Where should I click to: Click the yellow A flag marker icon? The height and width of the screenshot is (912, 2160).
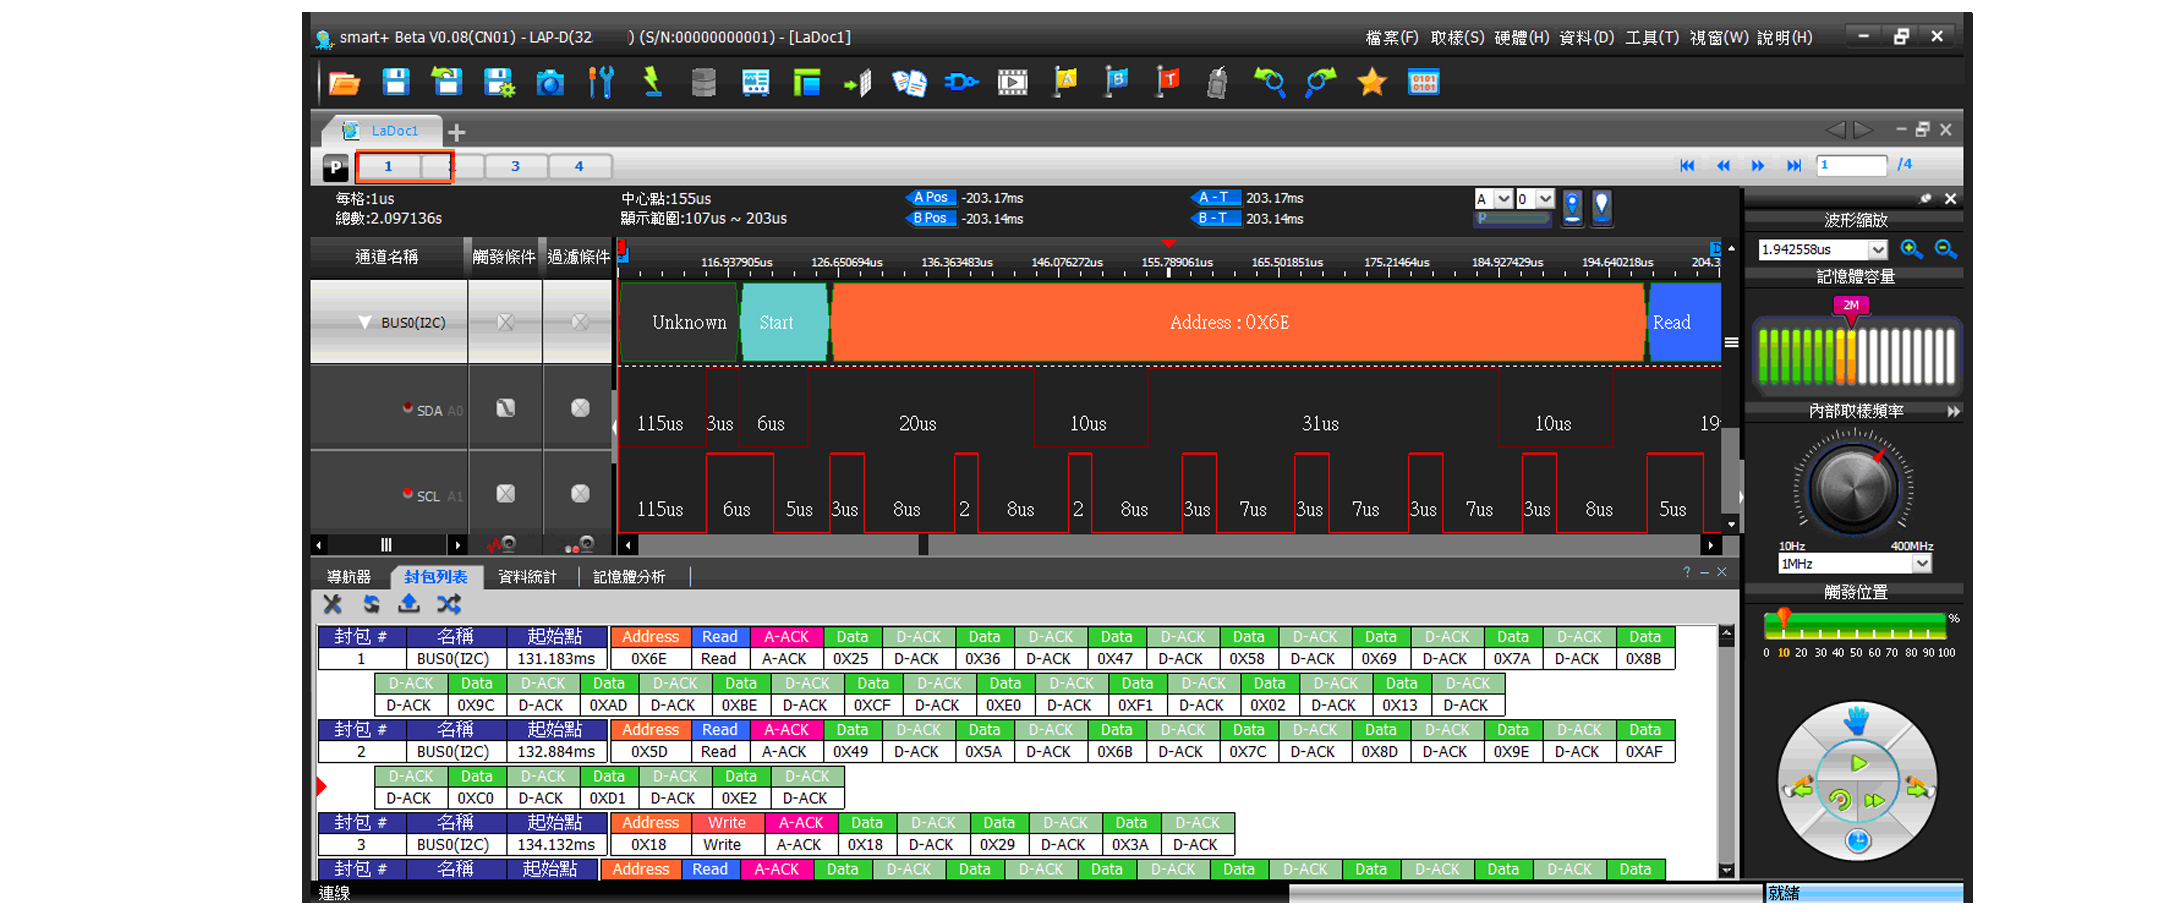coord(1065,82)
